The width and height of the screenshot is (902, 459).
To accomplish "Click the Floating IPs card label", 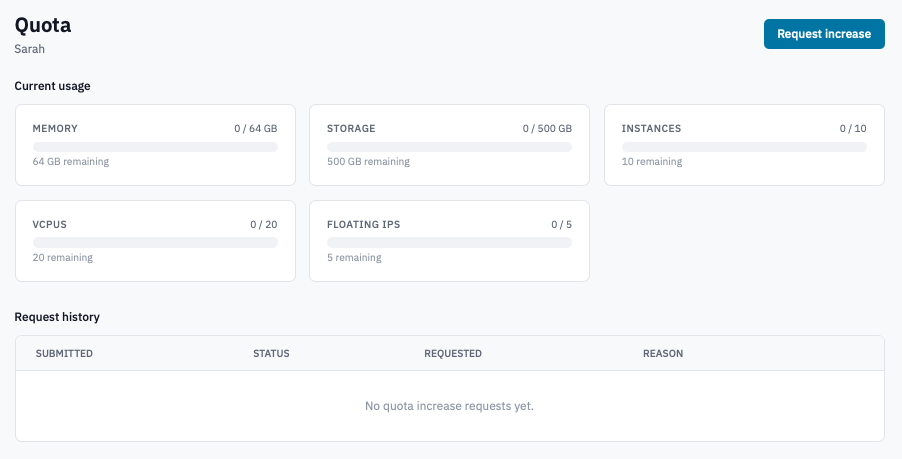I will (364, 224).
